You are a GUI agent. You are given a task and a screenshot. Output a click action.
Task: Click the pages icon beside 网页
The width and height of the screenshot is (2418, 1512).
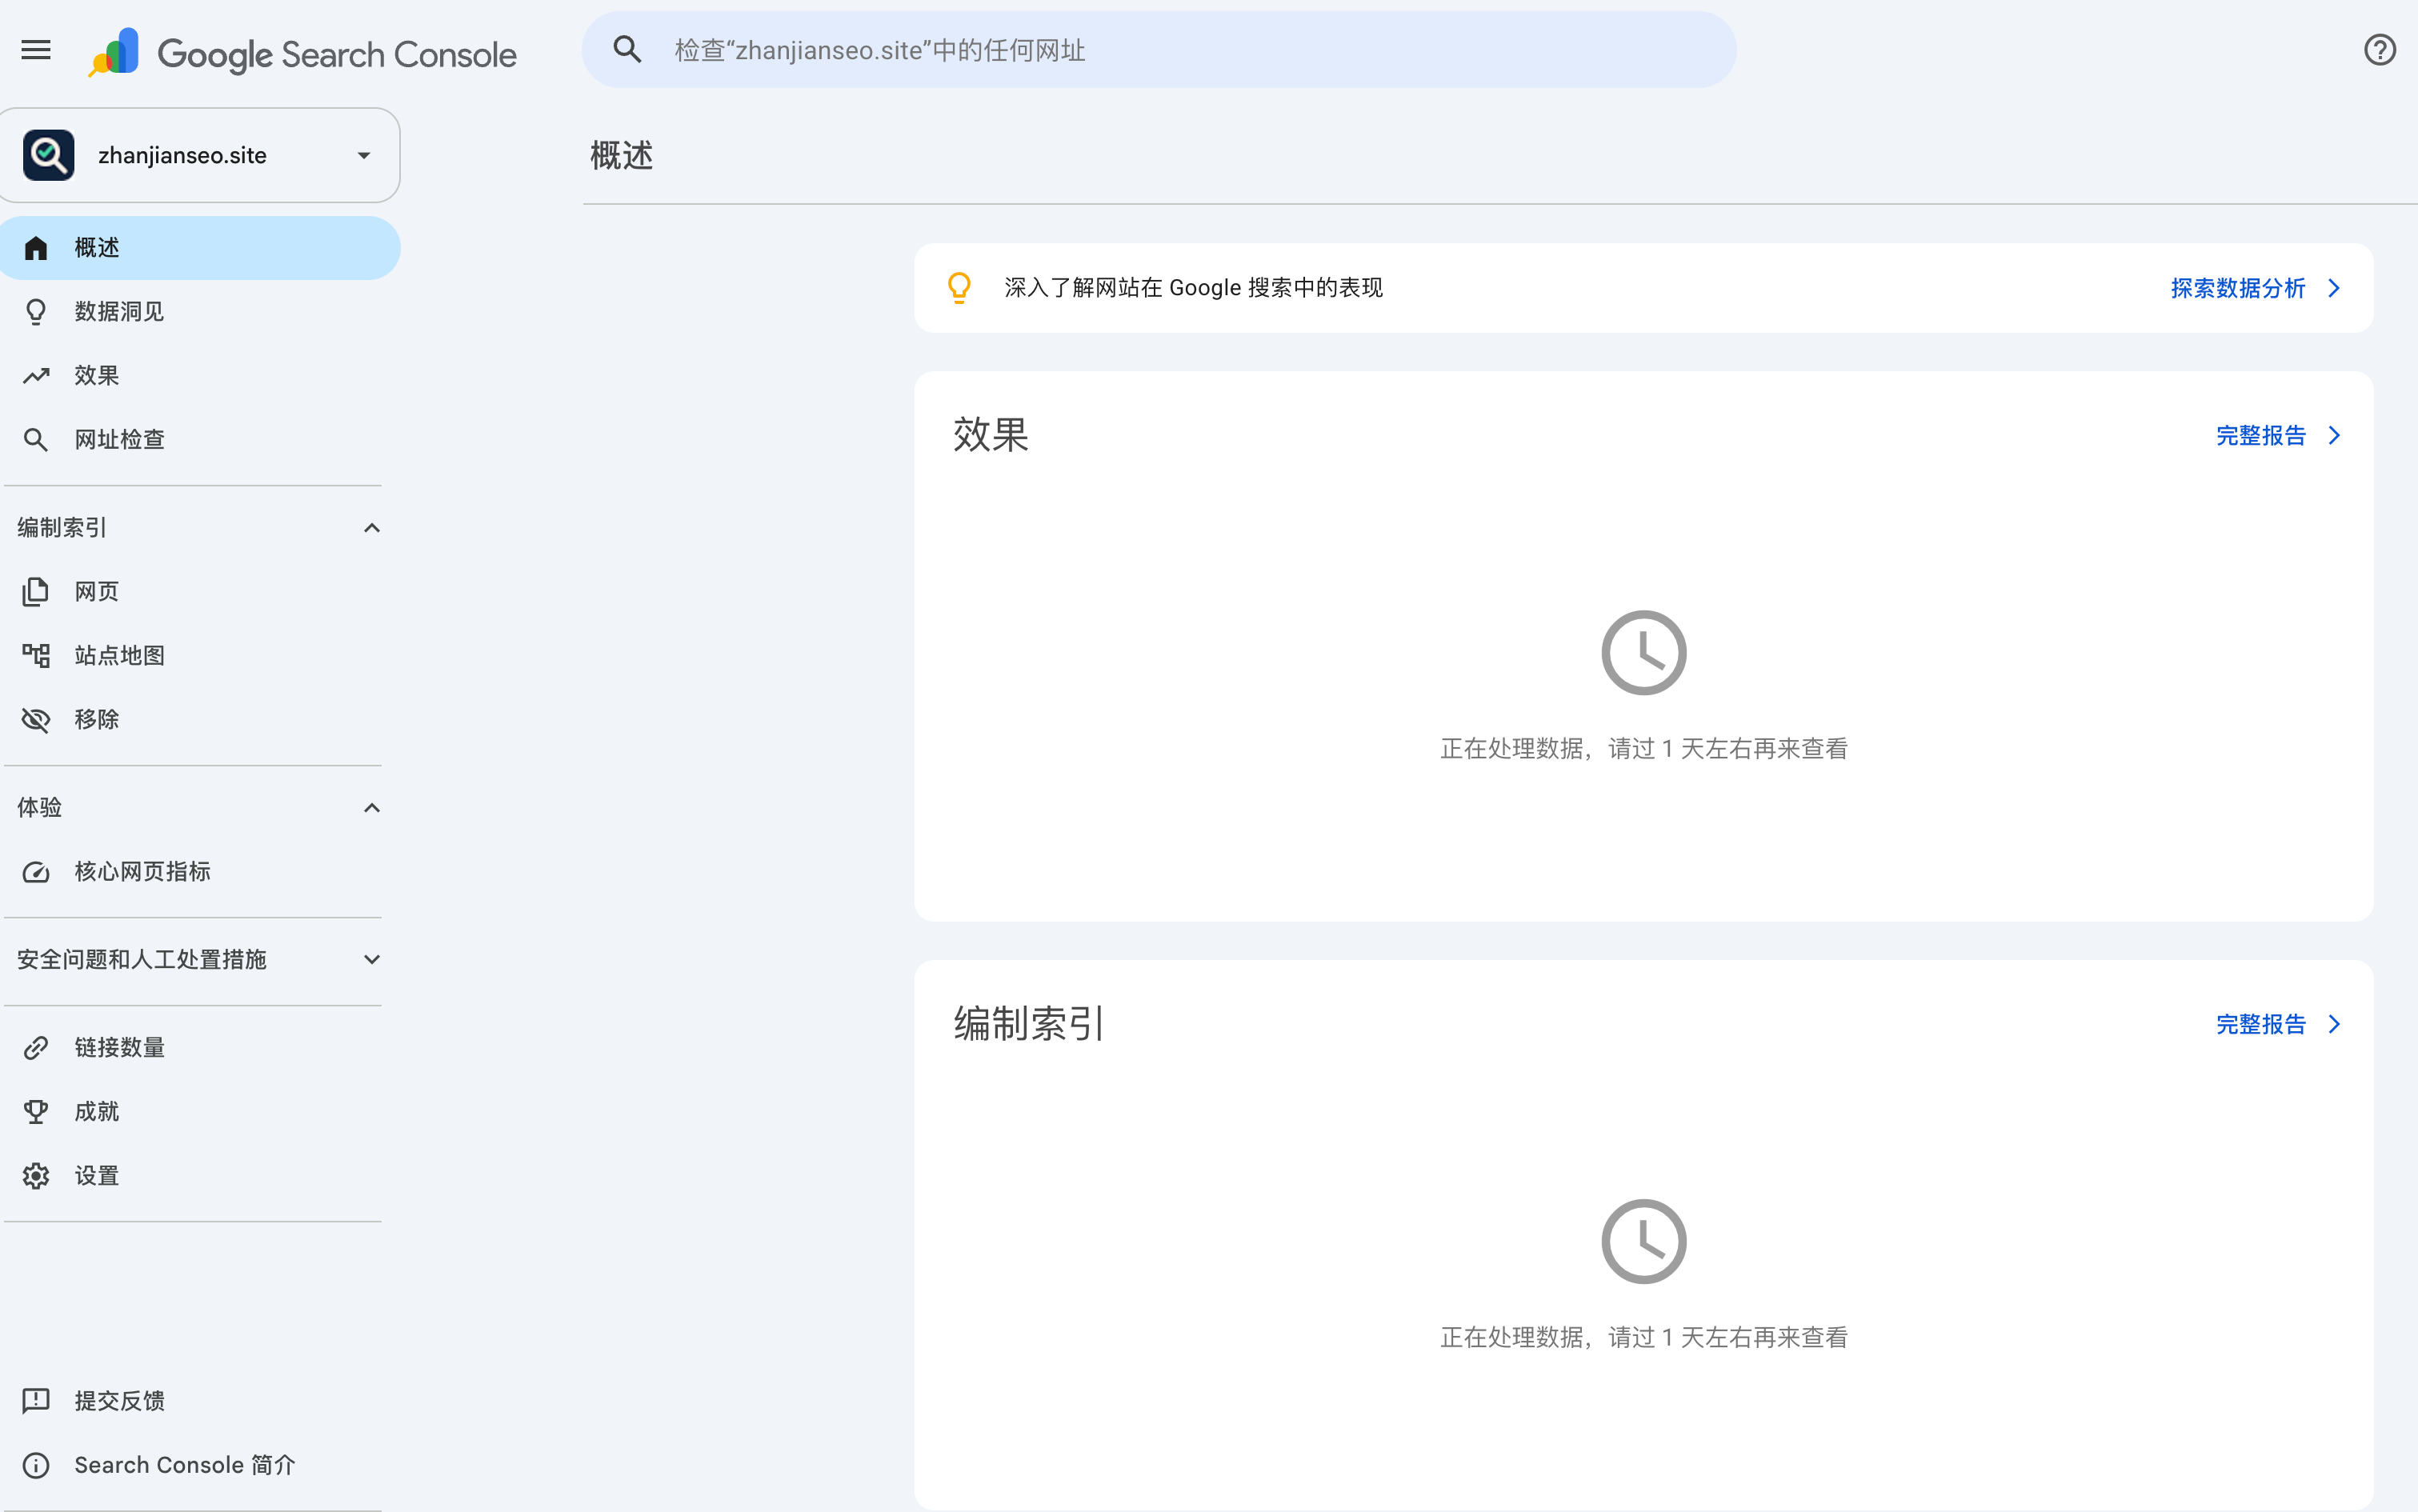pos(36,592)
